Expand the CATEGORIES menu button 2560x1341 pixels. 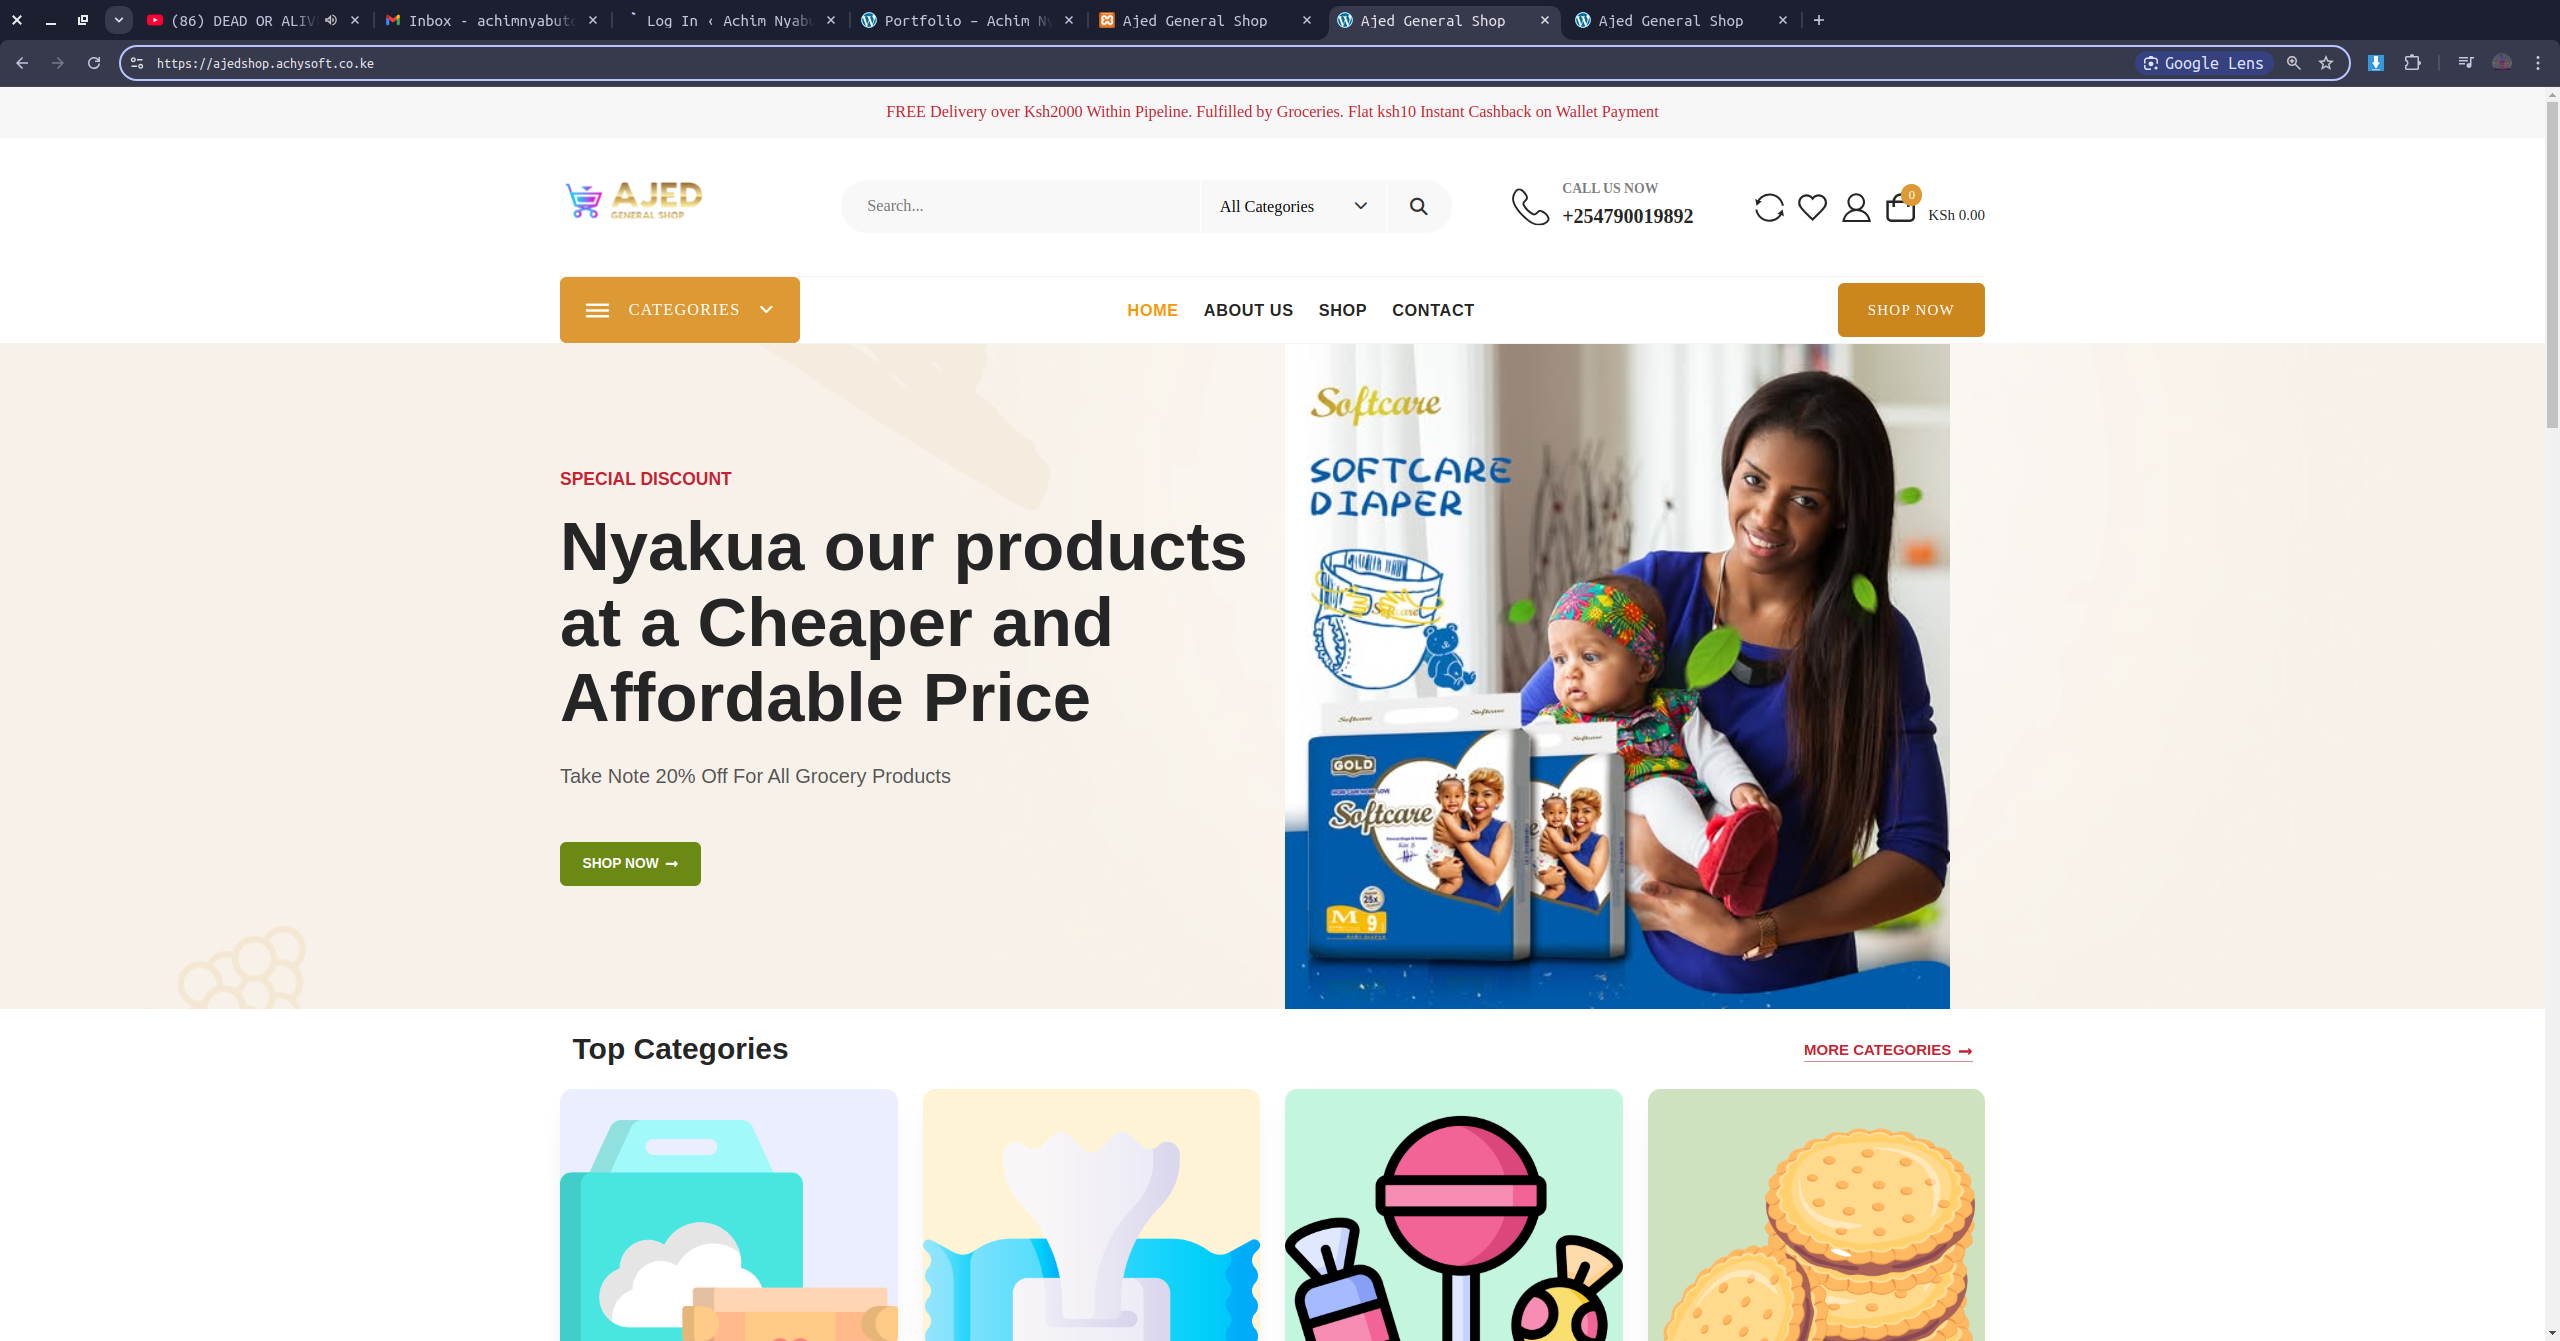tap(680, 310)
